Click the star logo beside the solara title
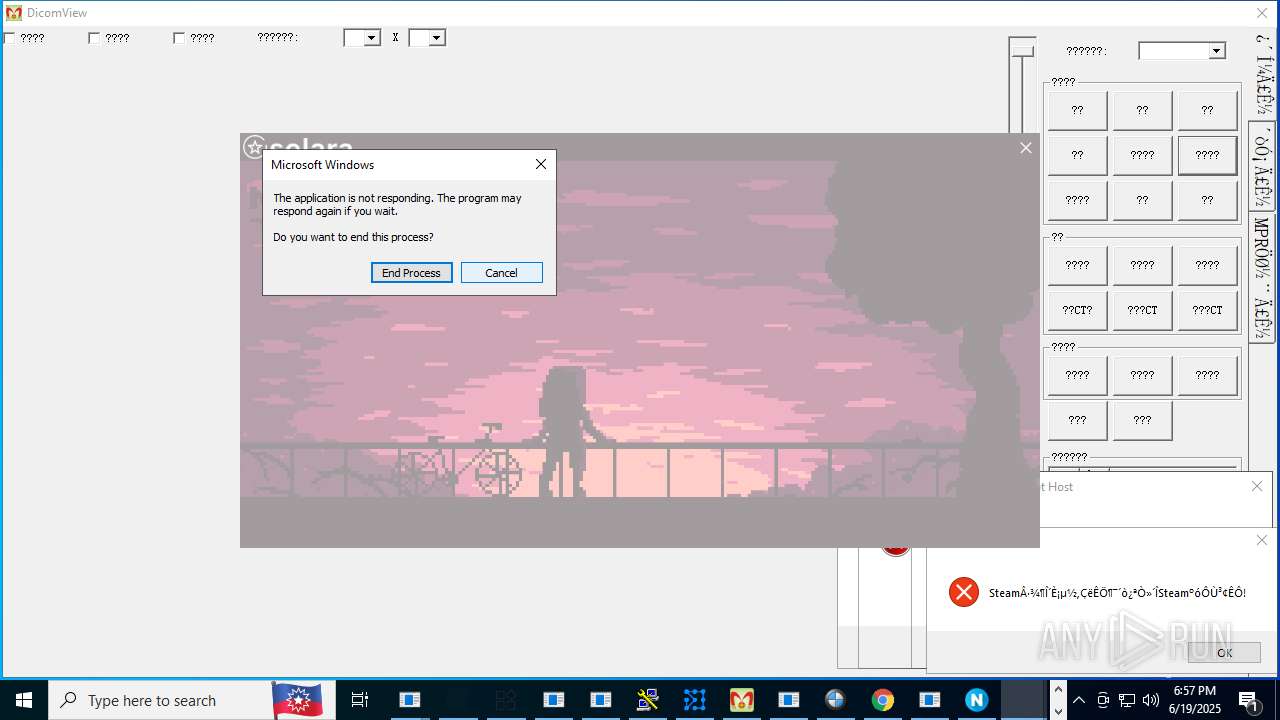1280x720 pixels. pyautogui.click(x=254, y=147)
